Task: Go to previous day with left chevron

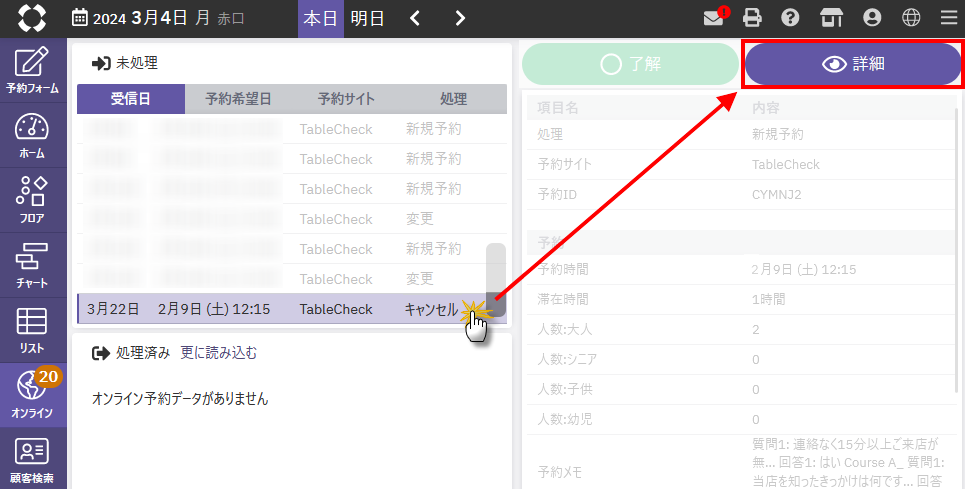Action: [x=415, y=18]
